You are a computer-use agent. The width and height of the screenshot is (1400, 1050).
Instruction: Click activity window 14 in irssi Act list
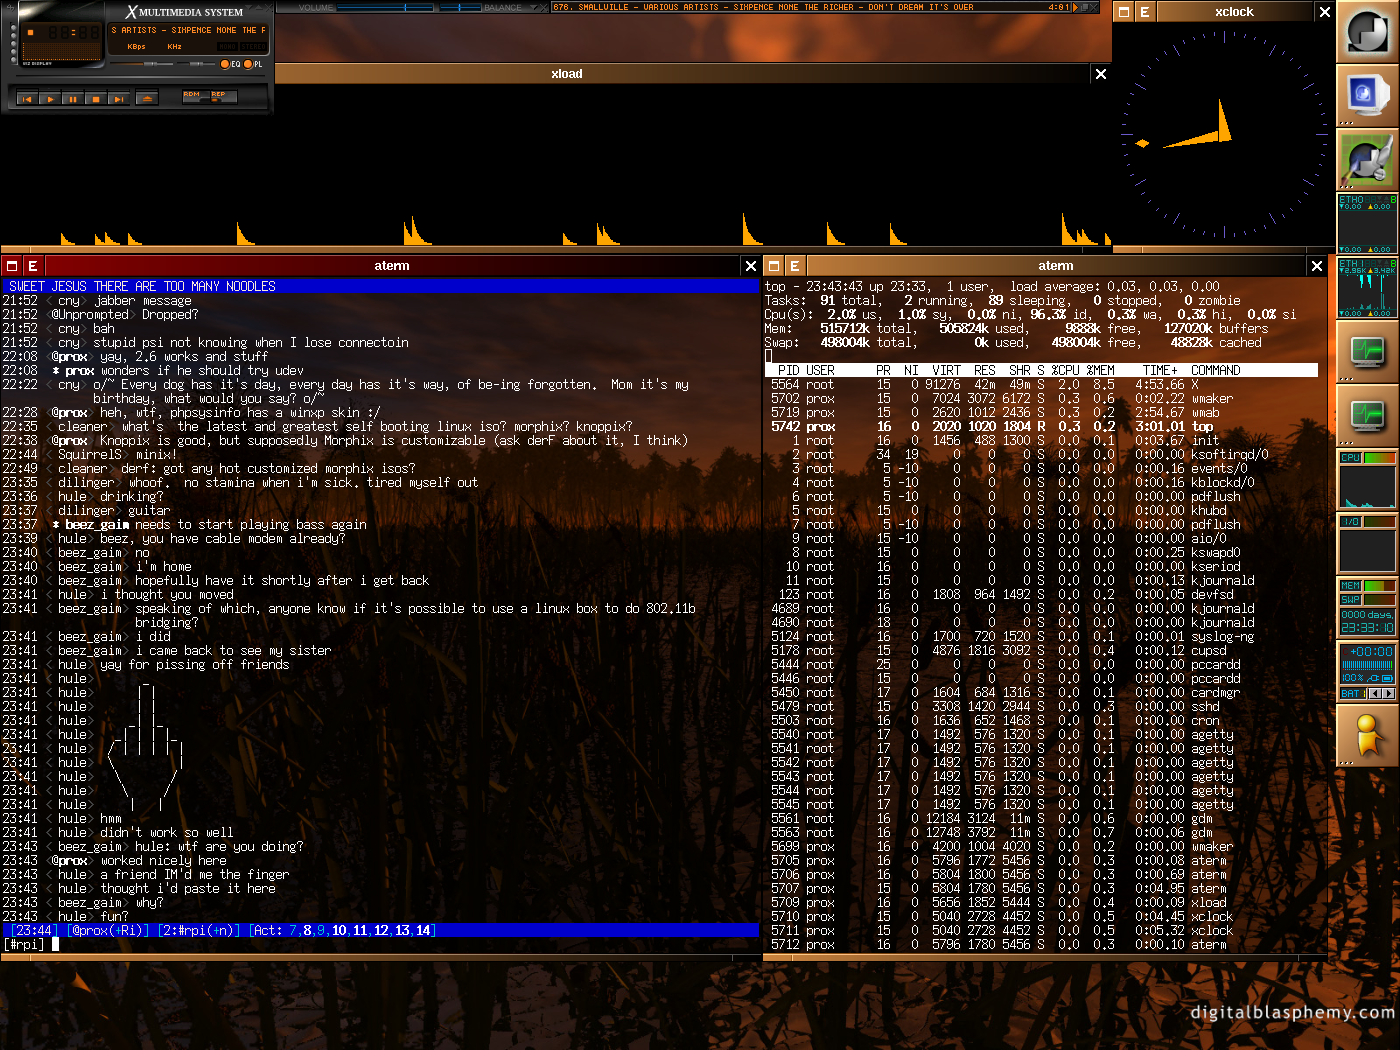423,930
